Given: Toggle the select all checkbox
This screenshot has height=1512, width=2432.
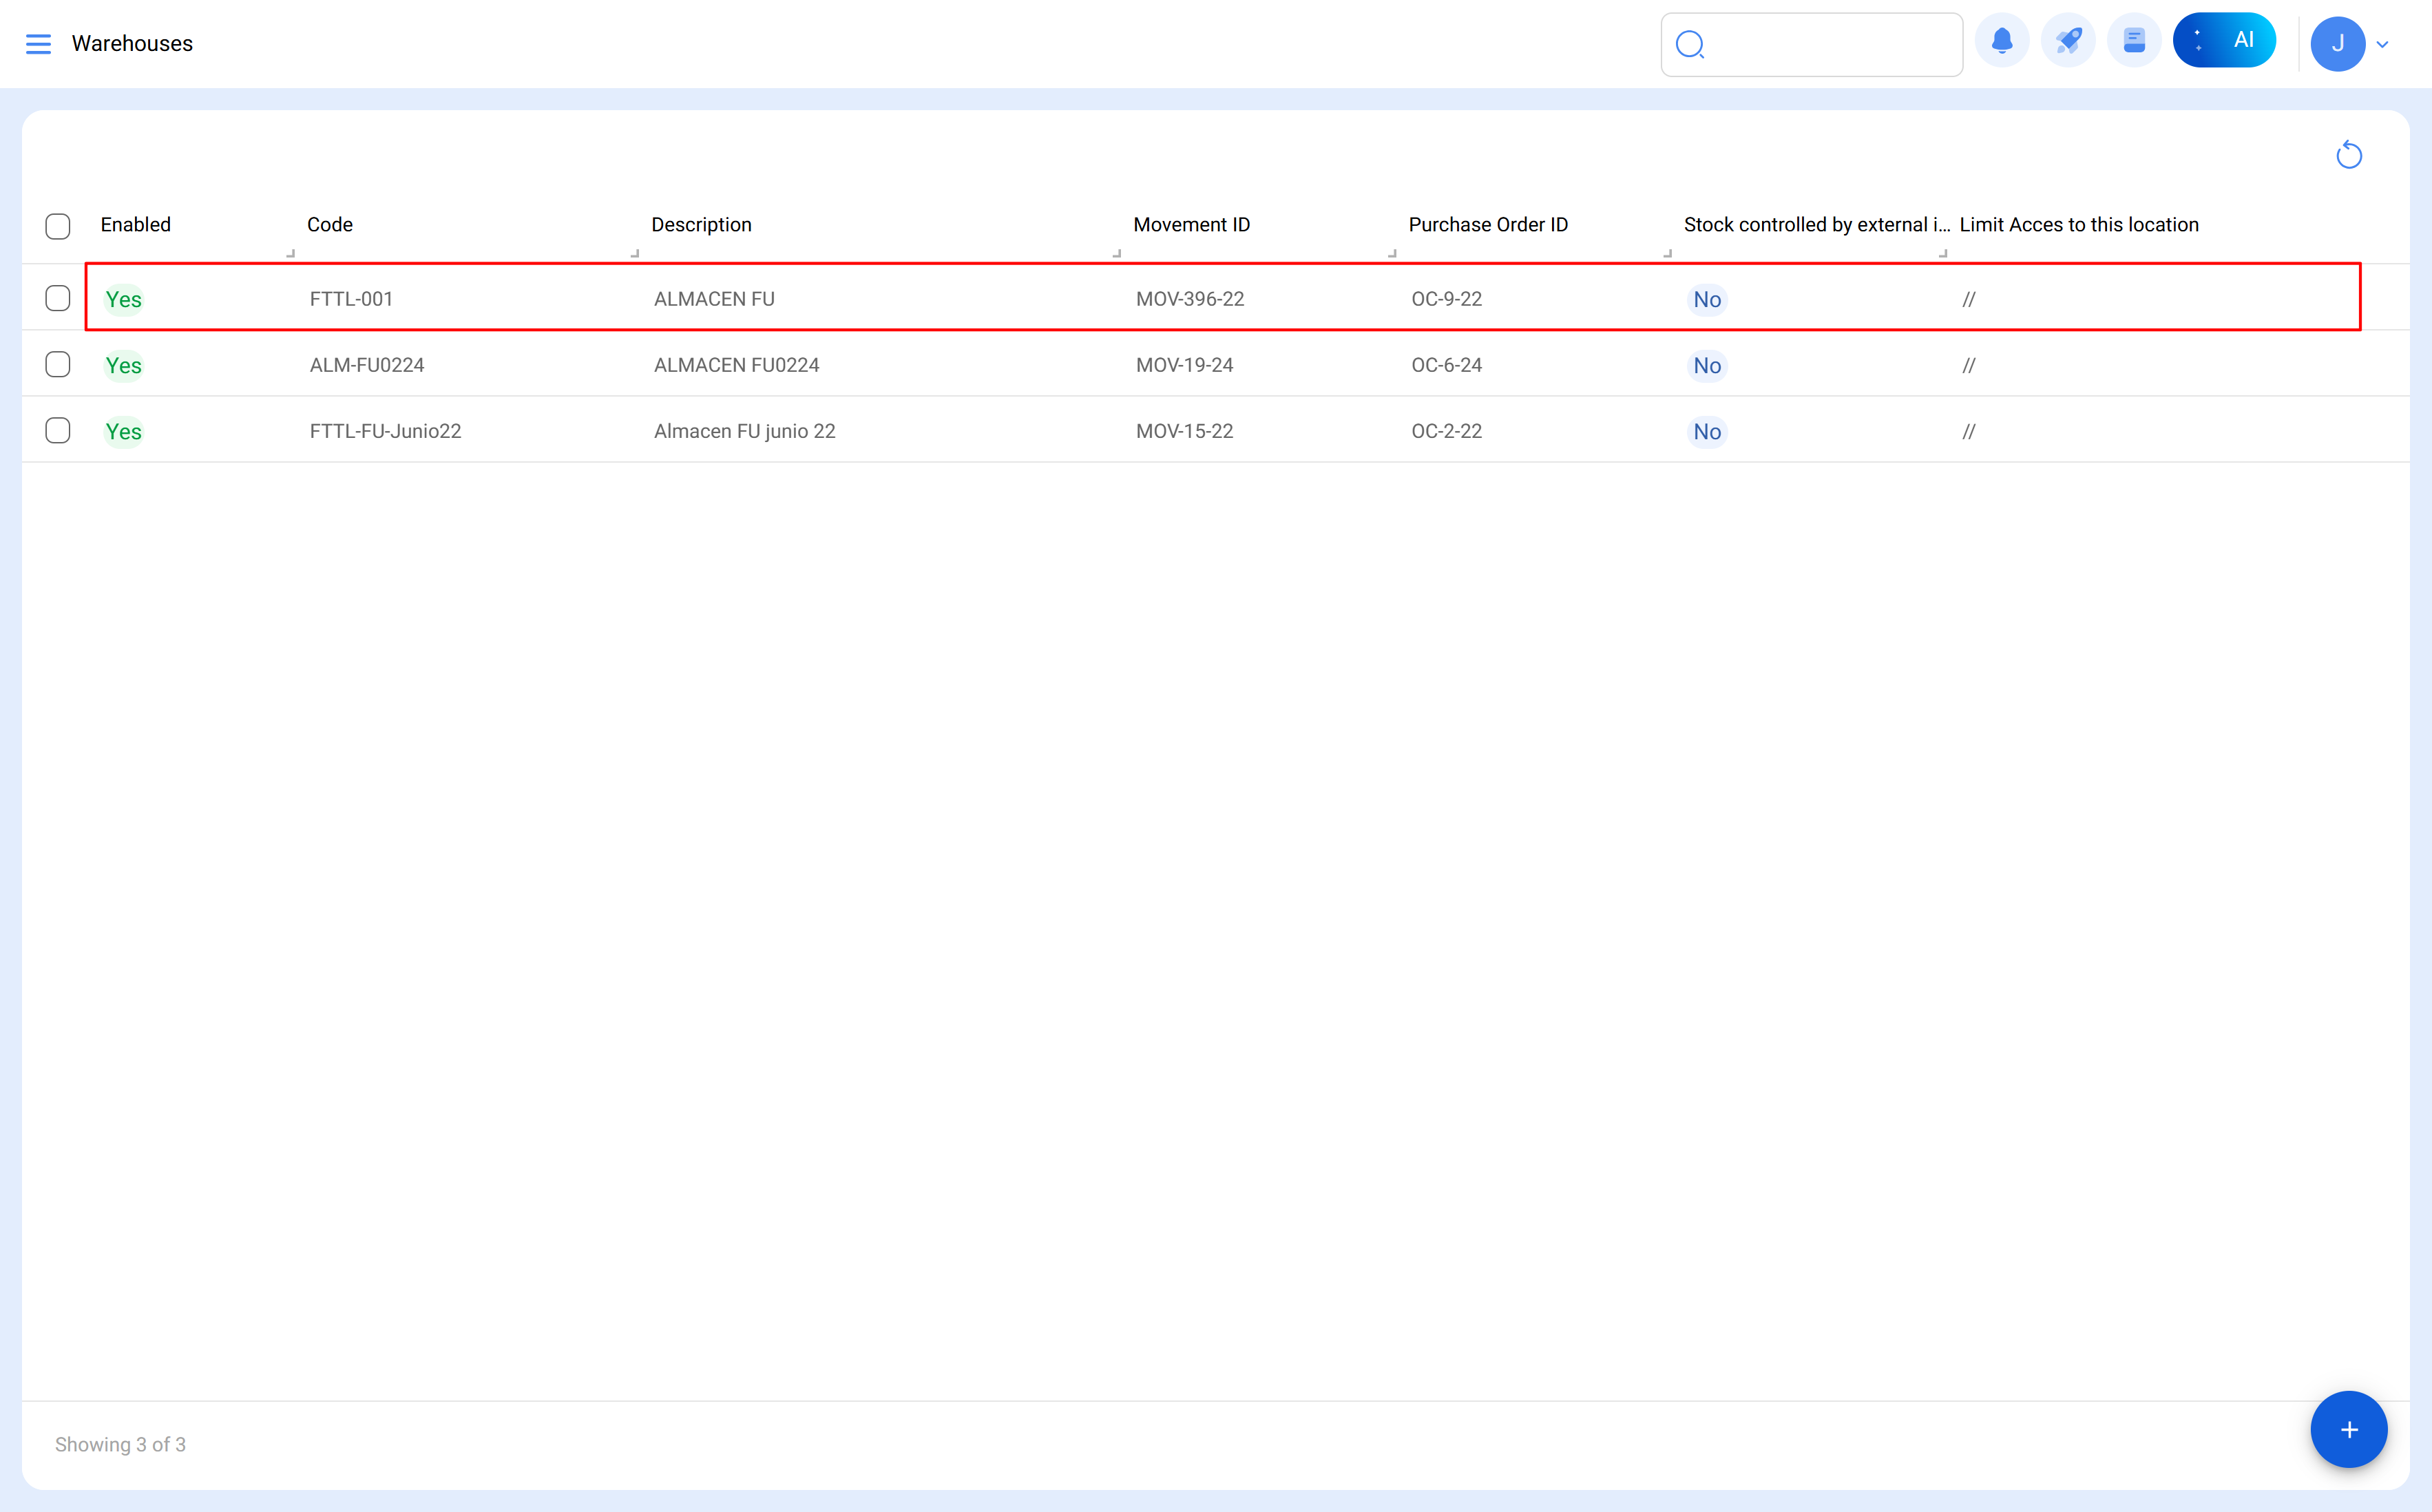Looking at the screenshot, I should pos(58,226).
